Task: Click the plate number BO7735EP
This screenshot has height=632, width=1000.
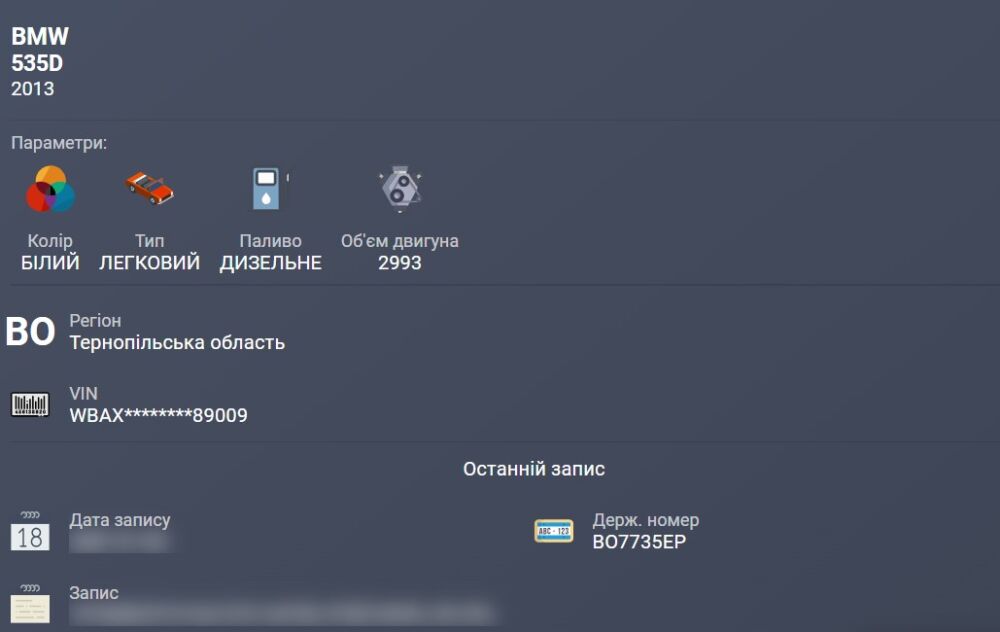Action: pos(639,542)
